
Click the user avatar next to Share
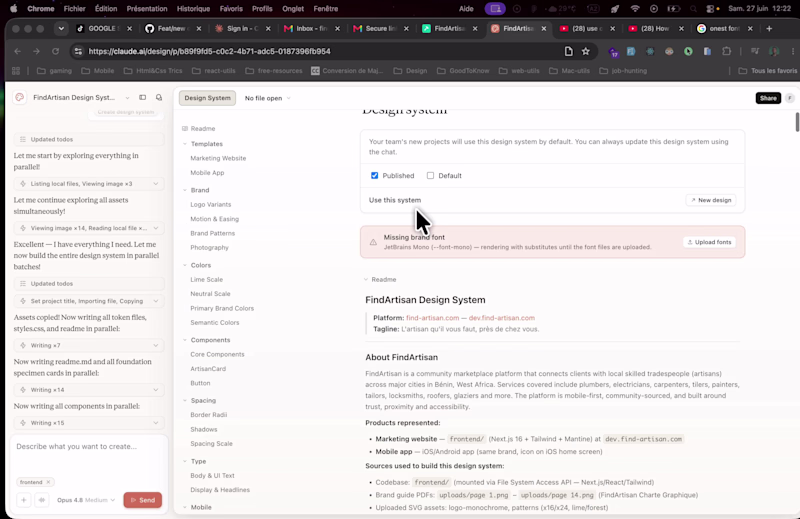click(x=789, y=98)
